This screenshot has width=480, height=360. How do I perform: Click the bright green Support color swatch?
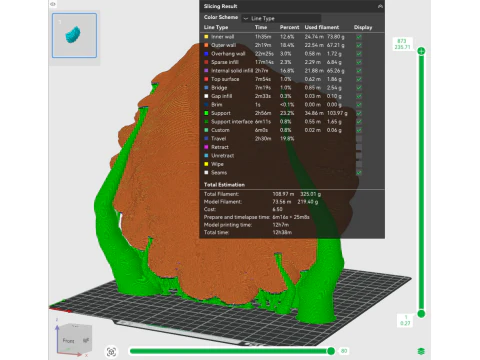coord(206,113)
